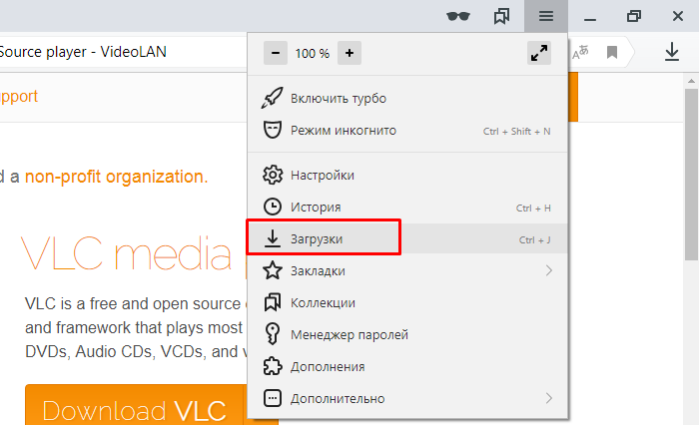Click the rocket turbo icon

click(x=272, y=98)
